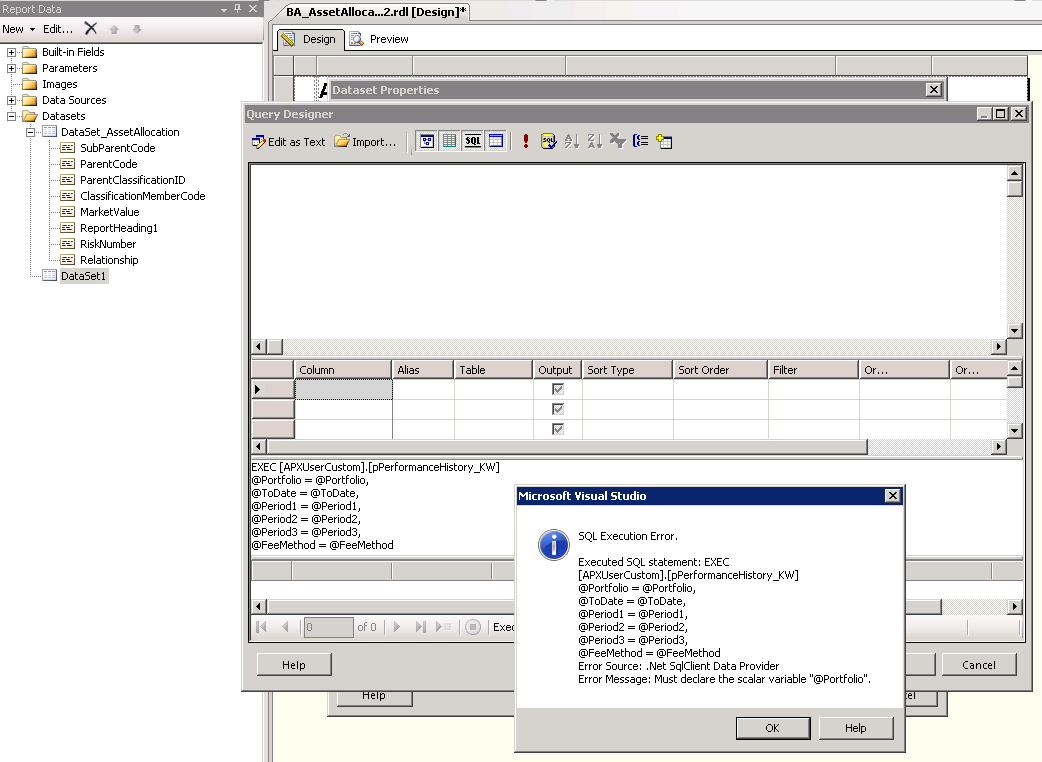Toggle the grid pane icon
1042x762 pixels.
click(x=450, y=141)
